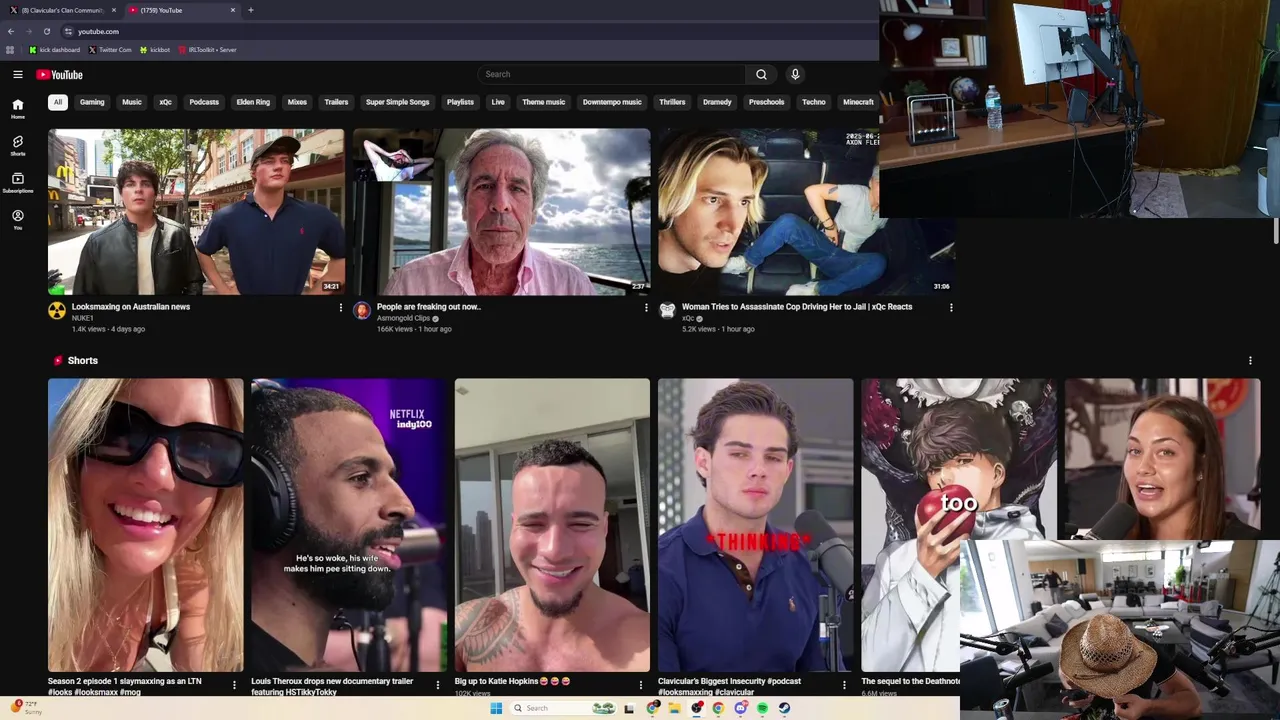The image size is (1280, 720).
Task: Open the Twitter Com bookmark
Action: click(x=110, y=49)
